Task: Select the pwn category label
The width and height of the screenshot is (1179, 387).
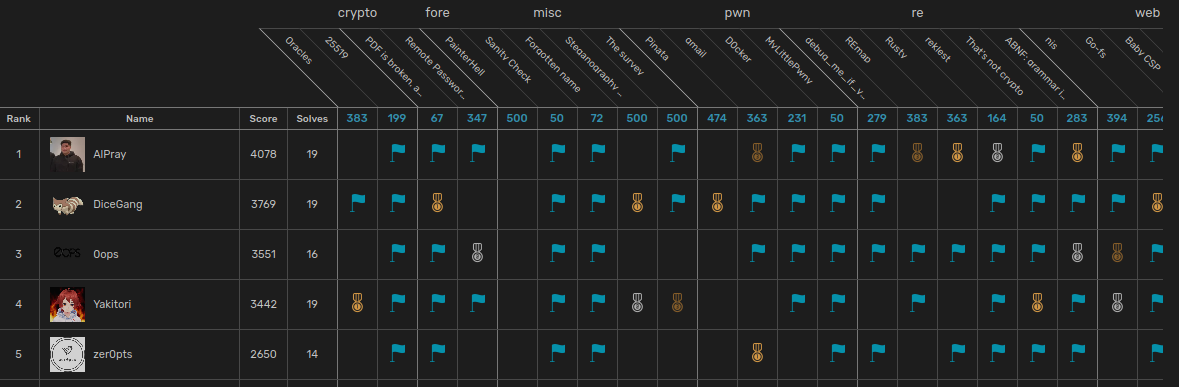Action: point(737,13)
